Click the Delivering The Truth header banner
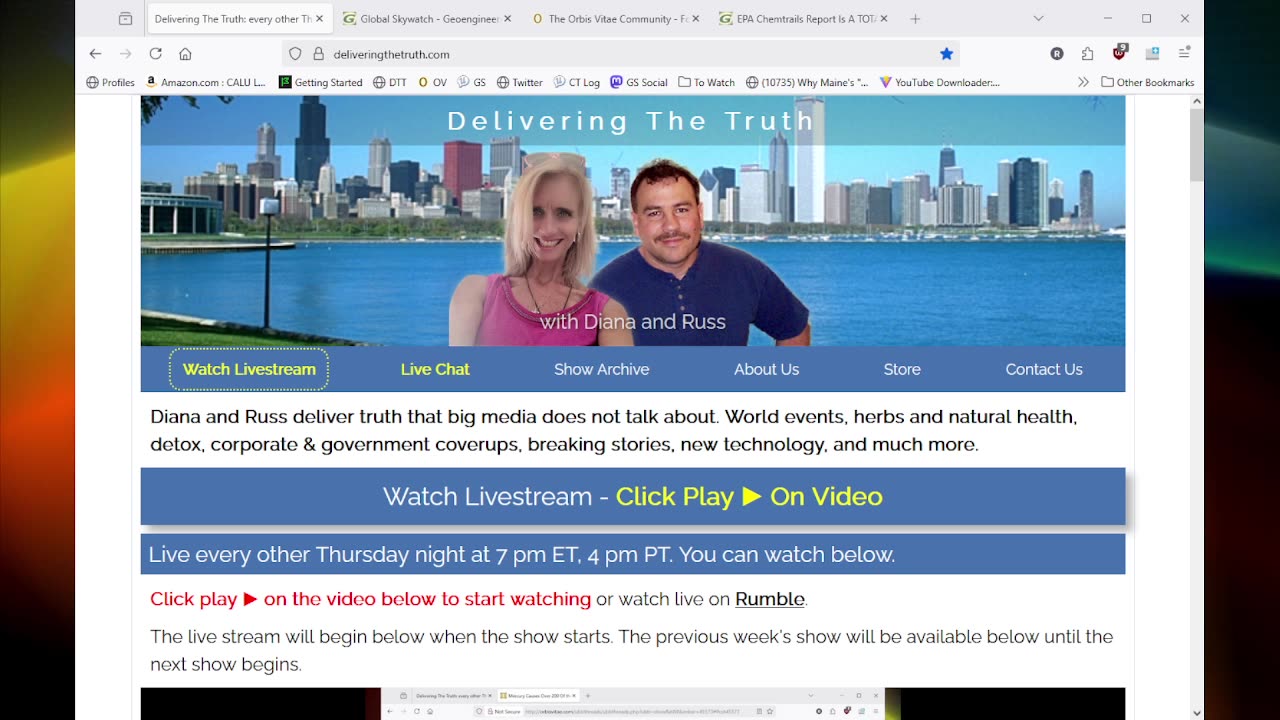The width and height of the screenshot is (1280, 720). click(633, 221)
